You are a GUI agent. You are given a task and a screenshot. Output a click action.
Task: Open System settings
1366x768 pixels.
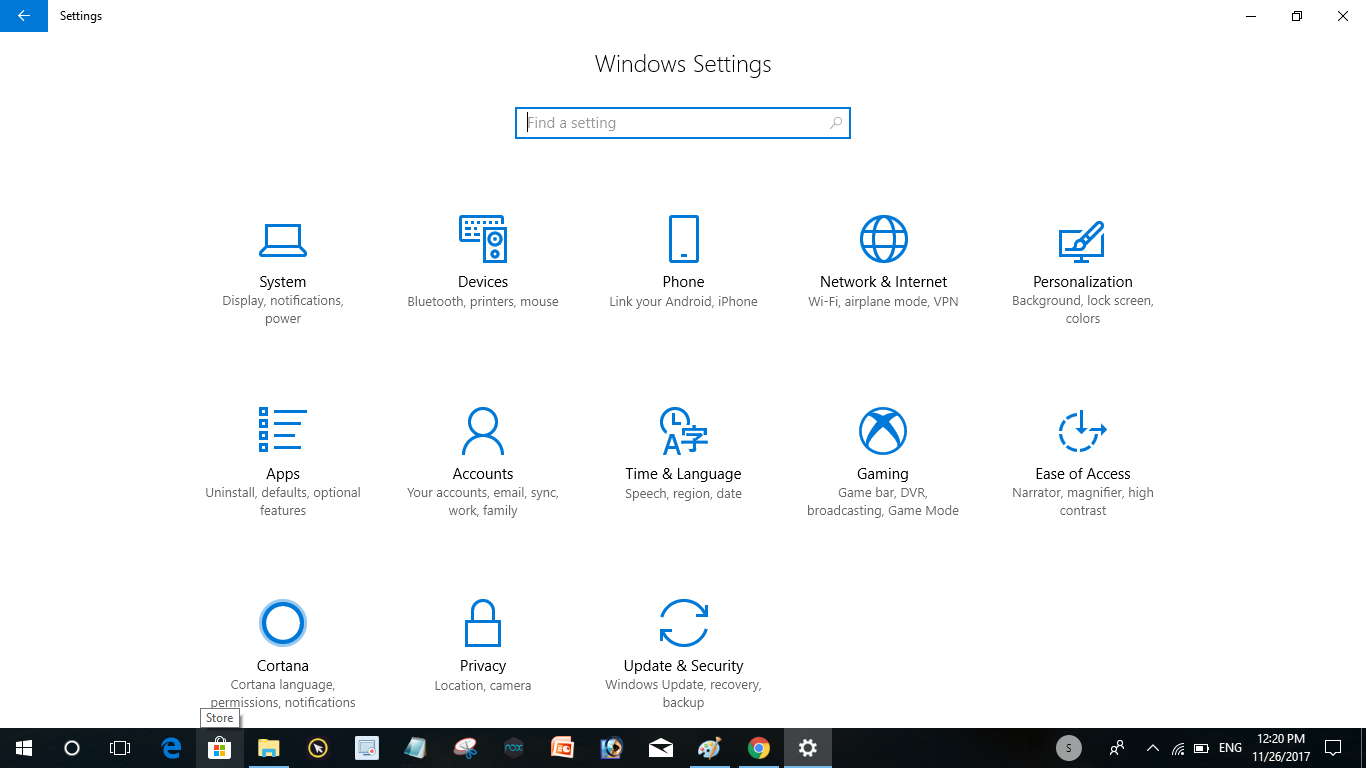pyautogui.click(x=283, y=260)
